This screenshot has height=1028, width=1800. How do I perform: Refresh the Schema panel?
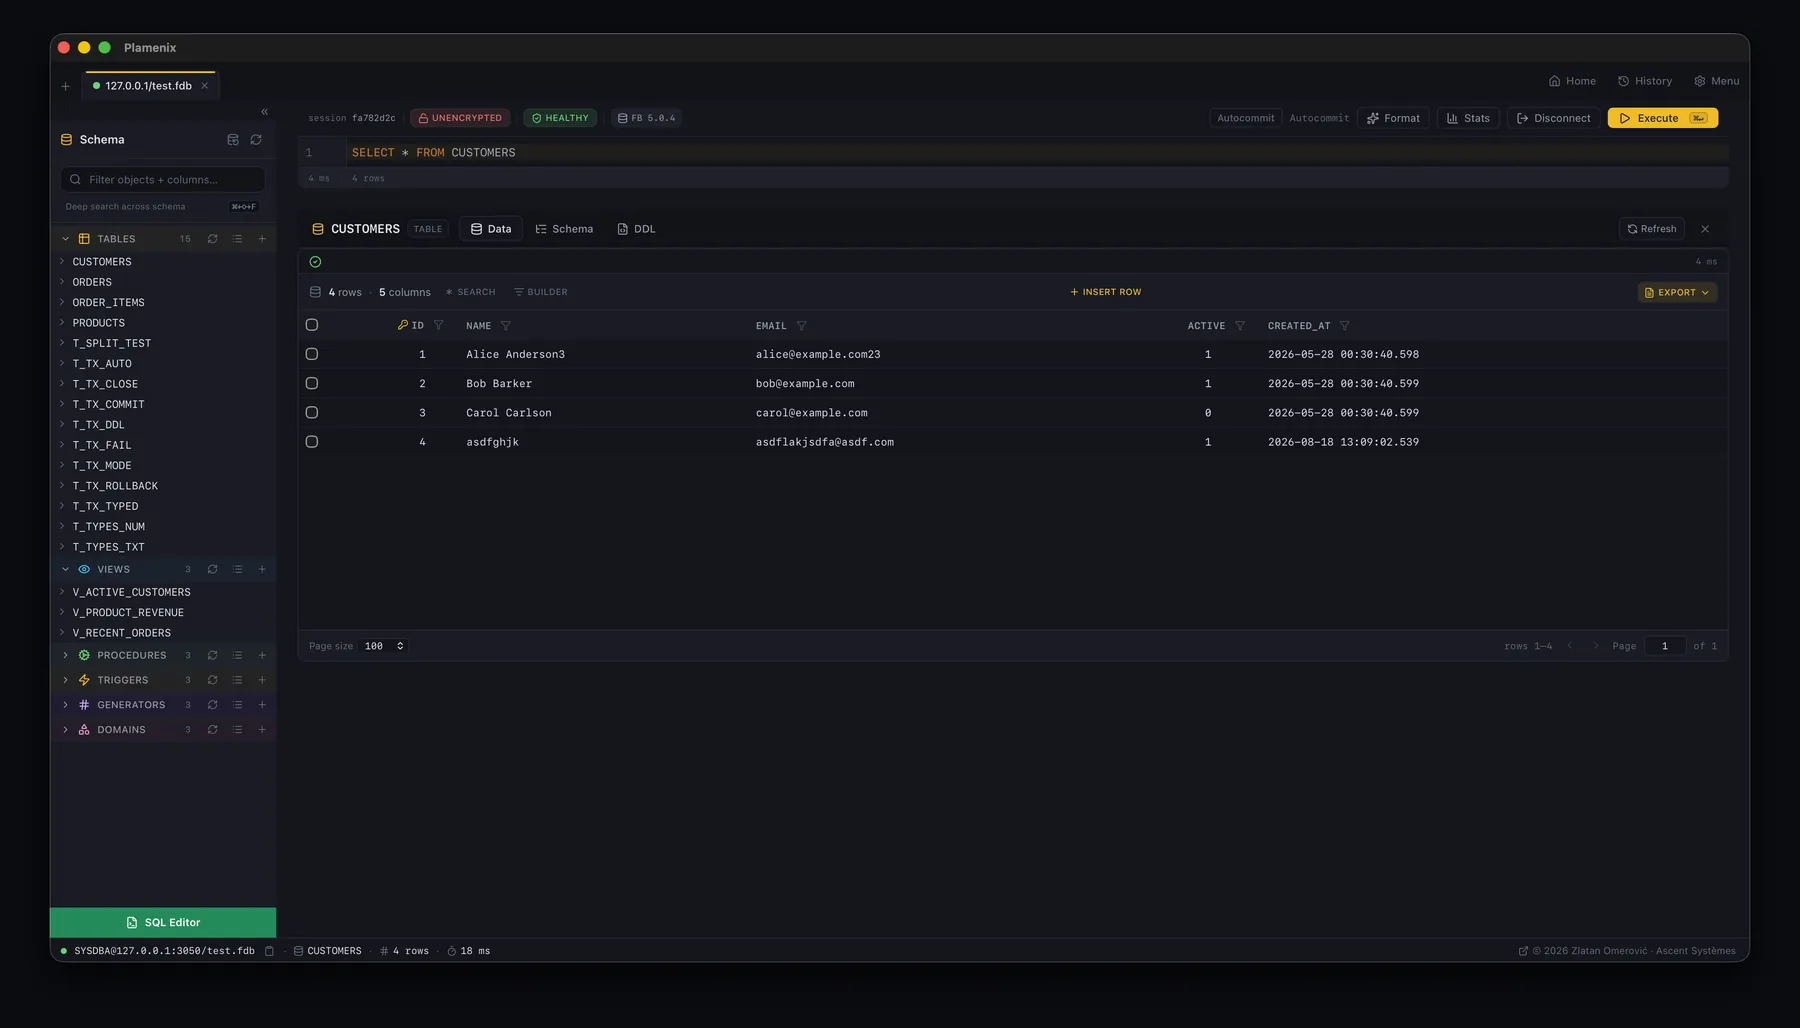256,140
